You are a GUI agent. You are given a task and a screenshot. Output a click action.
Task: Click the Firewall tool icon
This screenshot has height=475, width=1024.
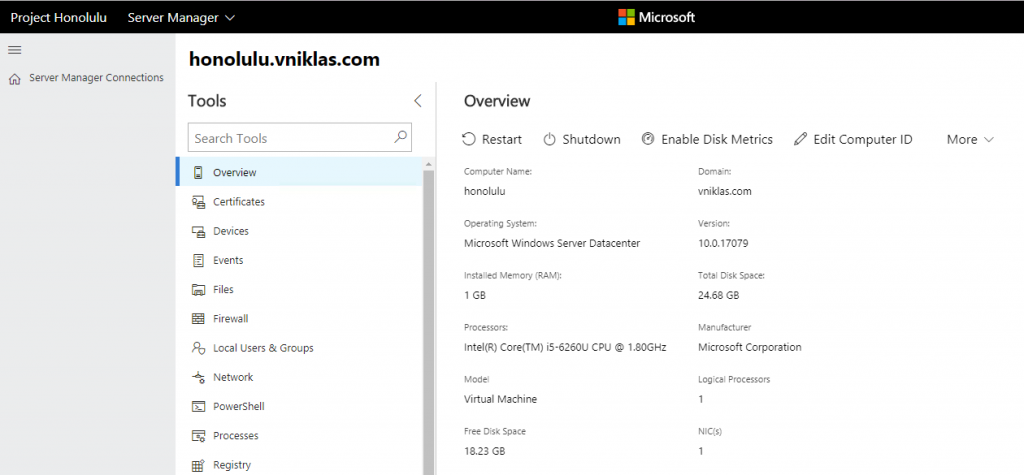click(x=198, y=319)
